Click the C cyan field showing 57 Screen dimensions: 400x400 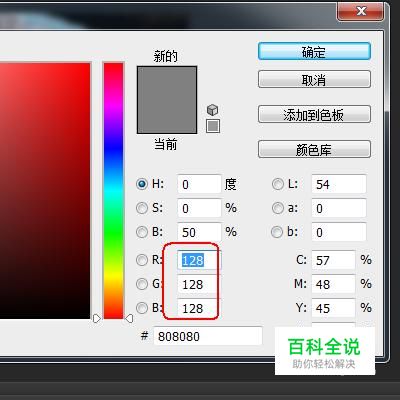pyautogui.click(x=333, y=260)
